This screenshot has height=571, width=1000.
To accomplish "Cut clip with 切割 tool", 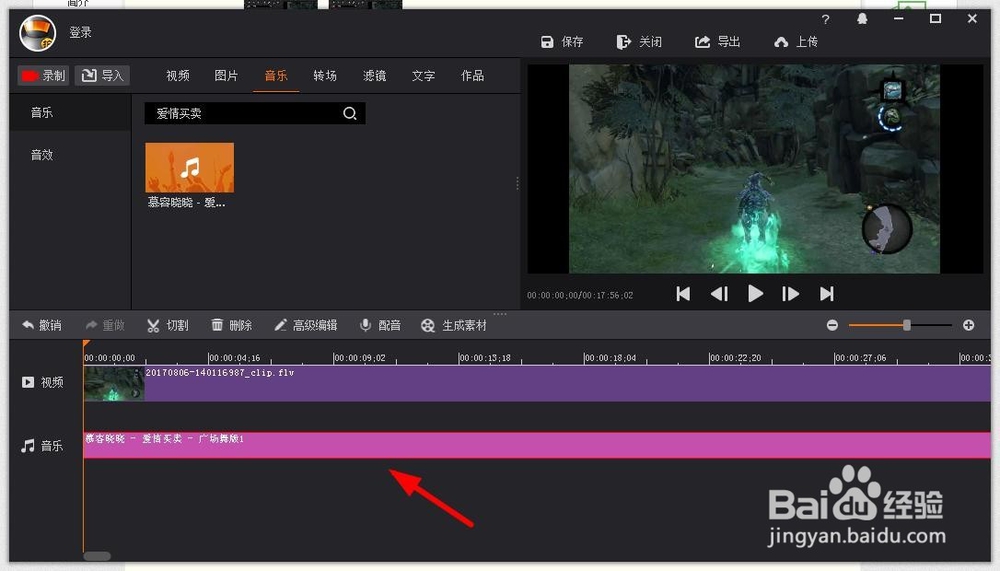I will [x=168, y=325].
